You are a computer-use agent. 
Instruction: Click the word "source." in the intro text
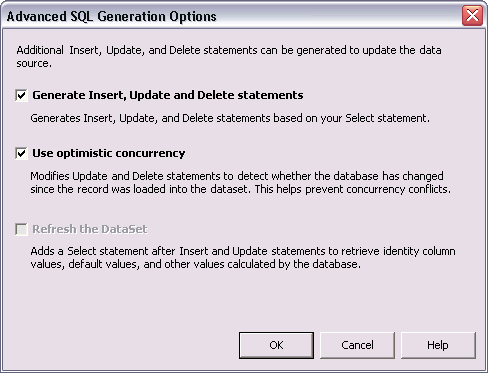point(34,63)
